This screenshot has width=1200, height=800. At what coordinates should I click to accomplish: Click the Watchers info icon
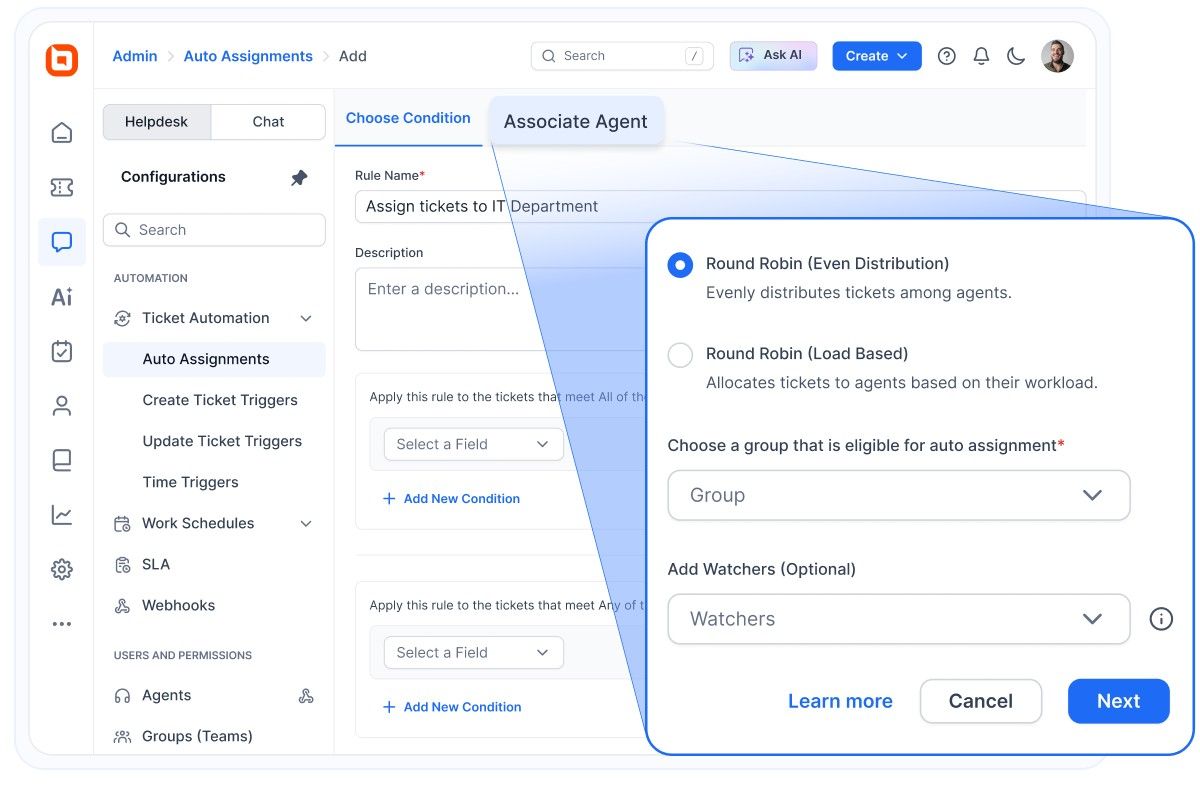(1160, 619)
